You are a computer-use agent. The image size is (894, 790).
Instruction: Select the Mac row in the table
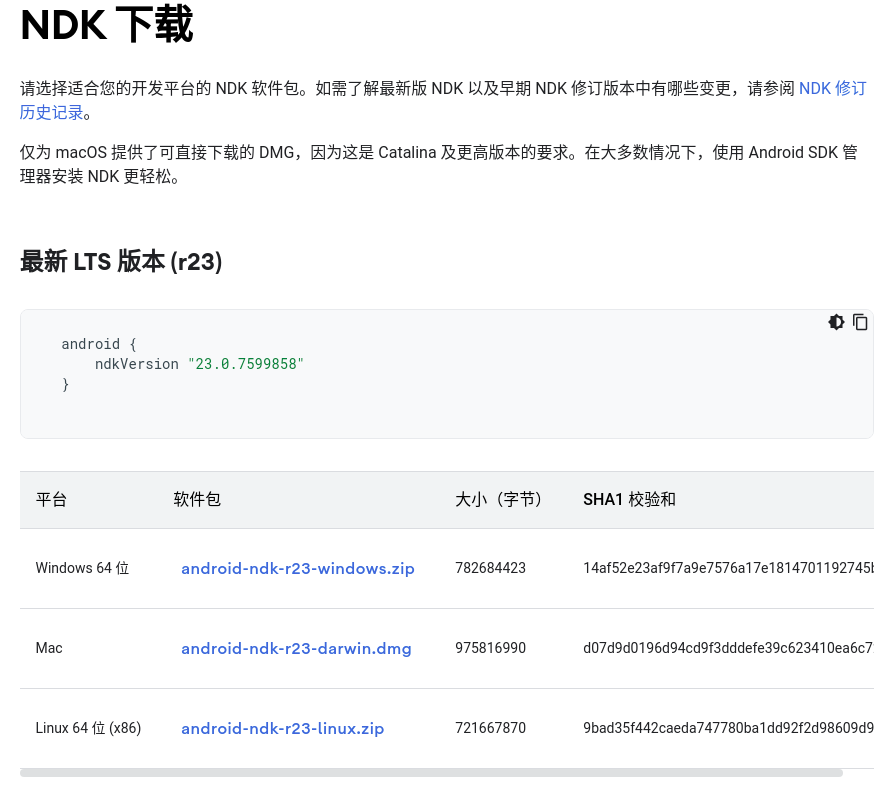pyautogui.click(x=48, y=648)
